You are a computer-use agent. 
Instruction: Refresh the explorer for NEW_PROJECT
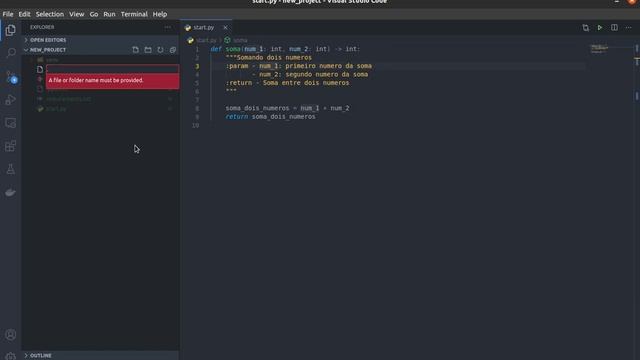click(160, 50)
